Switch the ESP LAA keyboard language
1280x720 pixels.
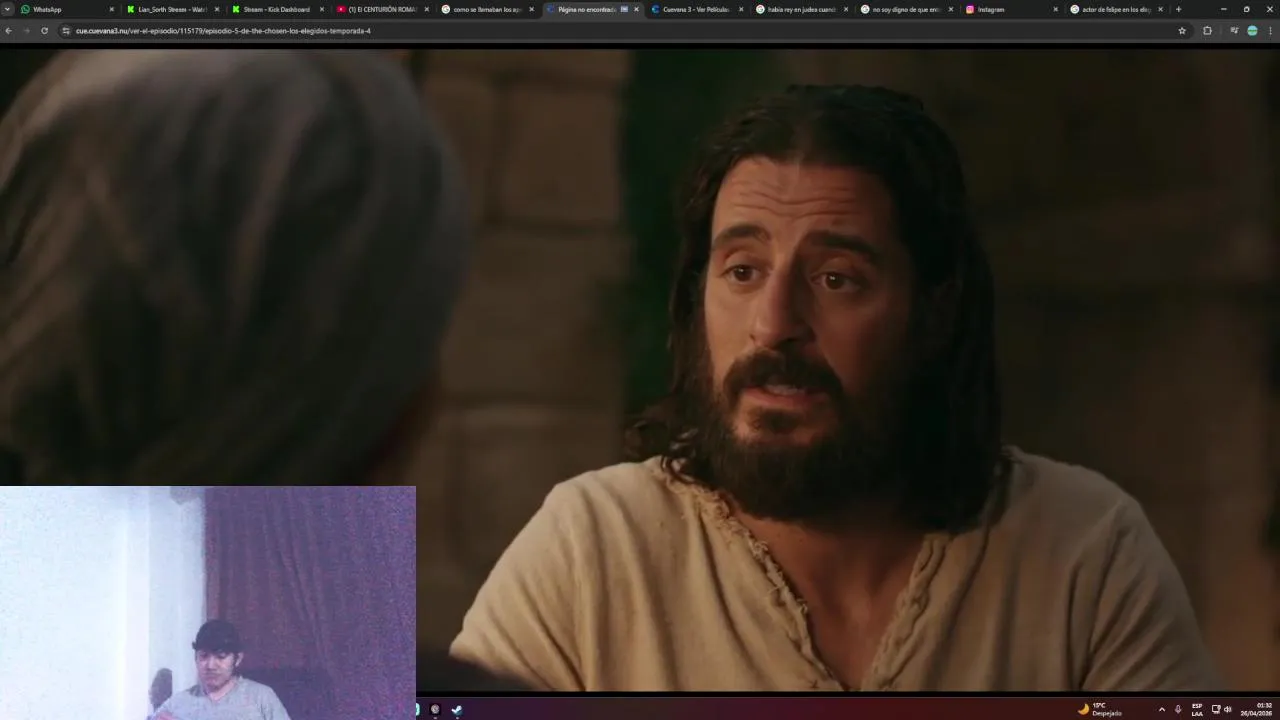click(x=1197, y=709)
